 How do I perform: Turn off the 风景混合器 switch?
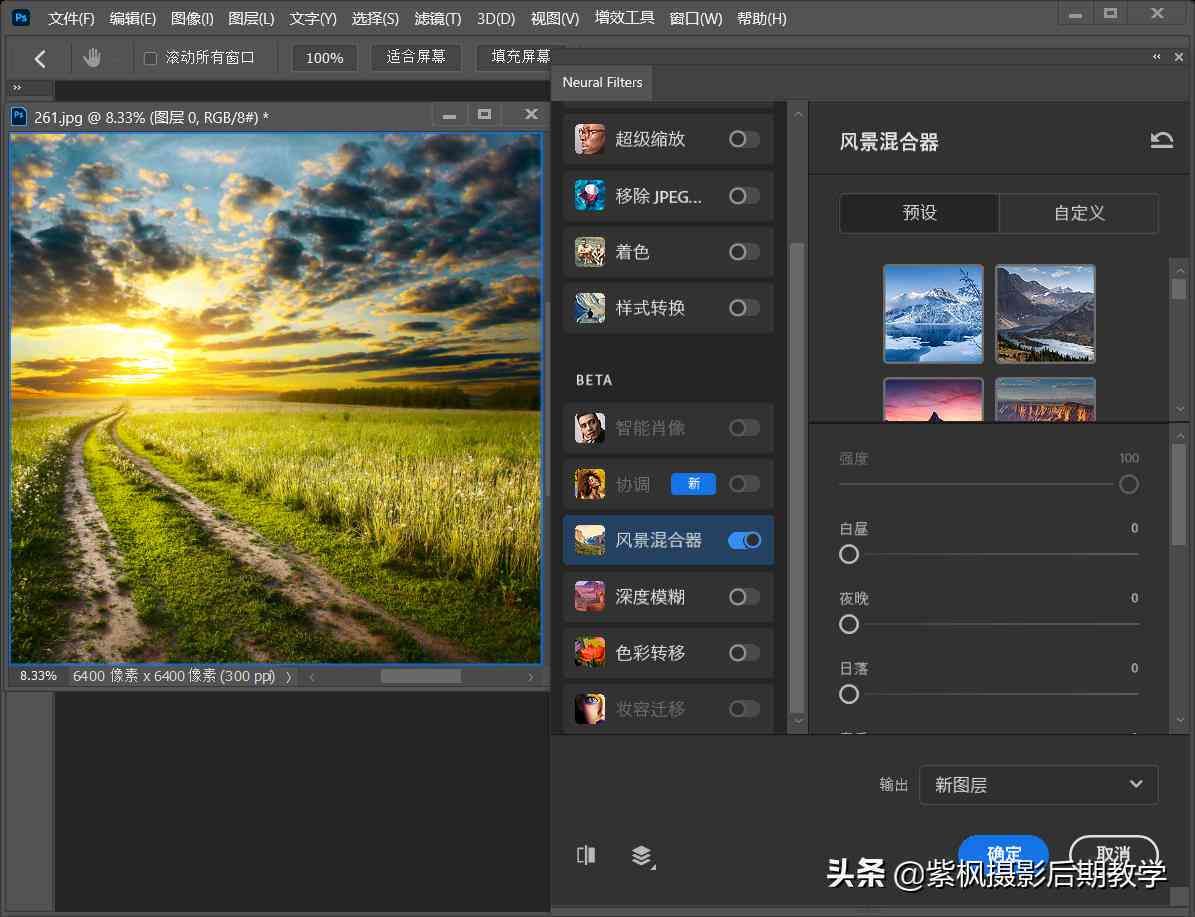744,540
